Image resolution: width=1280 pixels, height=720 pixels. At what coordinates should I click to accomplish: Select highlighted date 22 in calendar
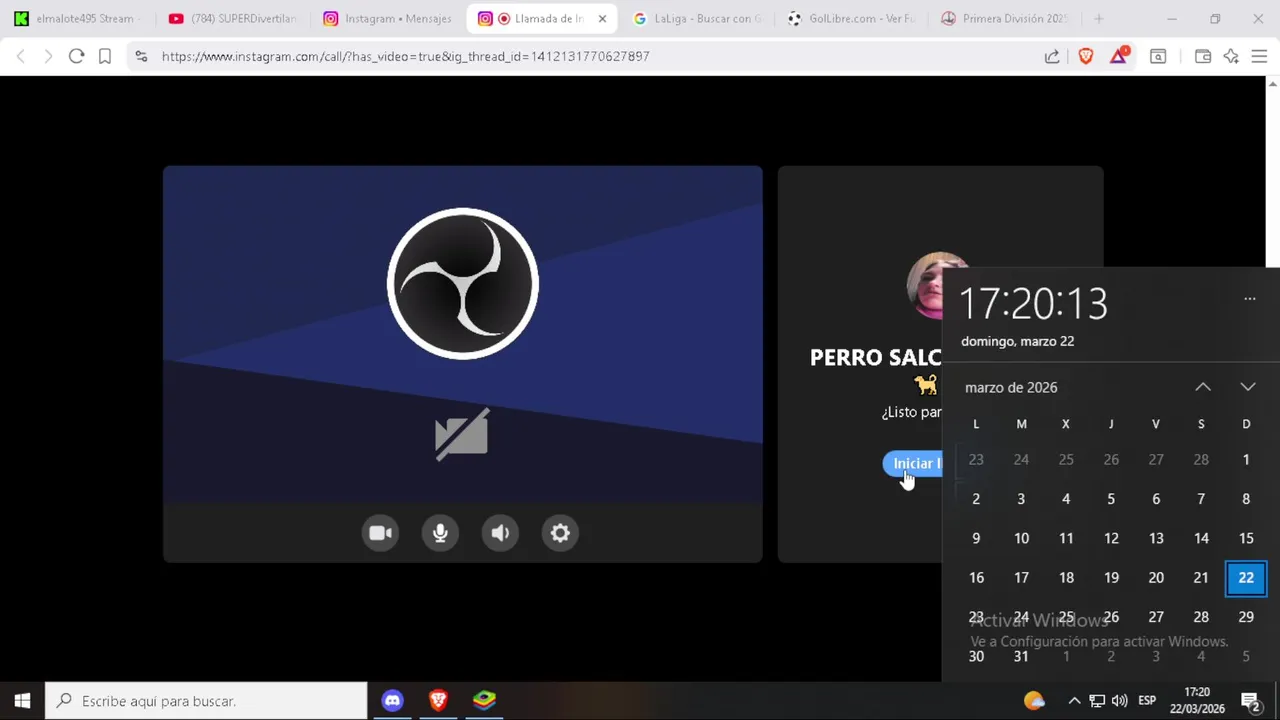1246,578
